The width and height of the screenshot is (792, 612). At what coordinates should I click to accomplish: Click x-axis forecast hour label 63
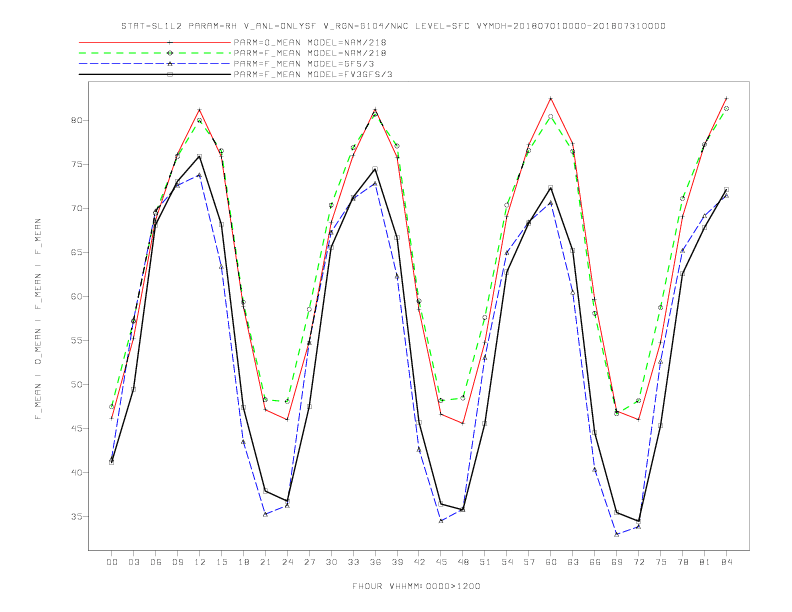tap(573, 562)
